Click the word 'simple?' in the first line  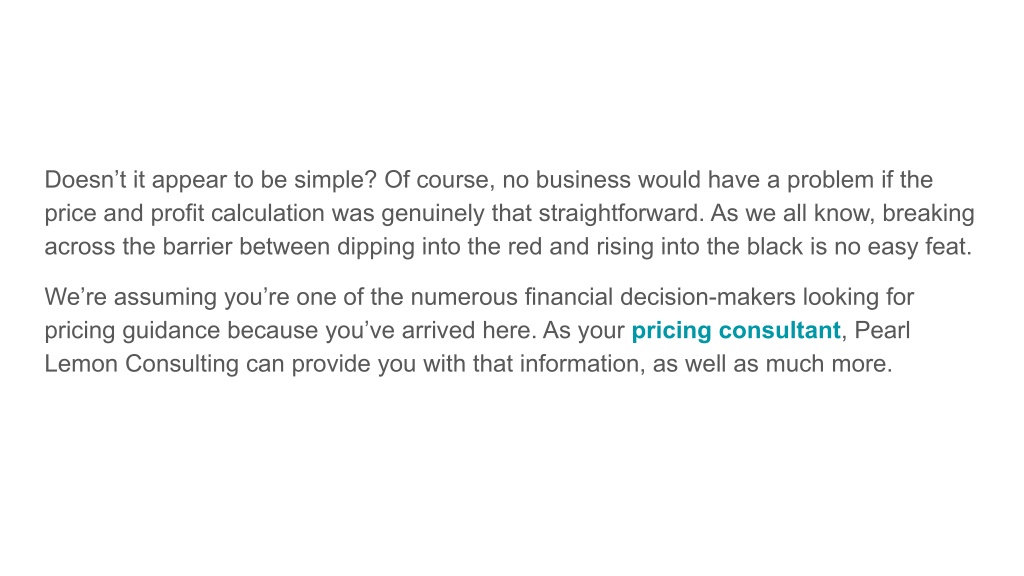point(335,180)
